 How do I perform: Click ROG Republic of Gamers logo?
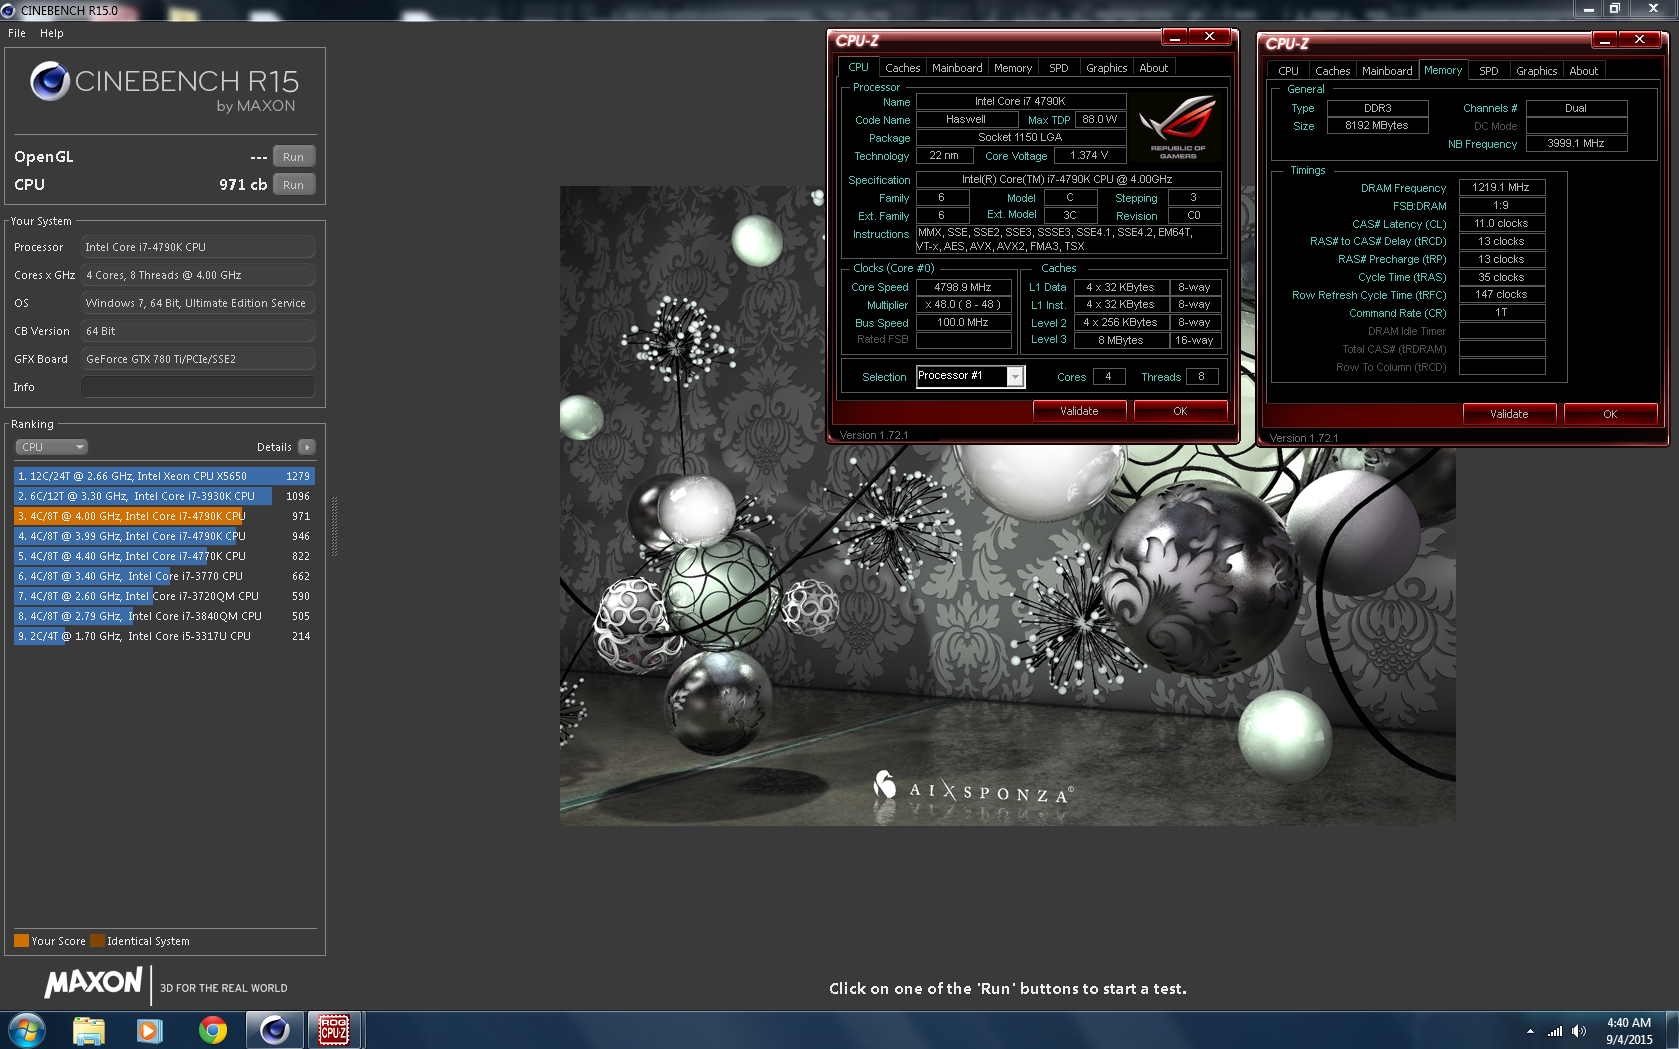tap(1177, 127)
